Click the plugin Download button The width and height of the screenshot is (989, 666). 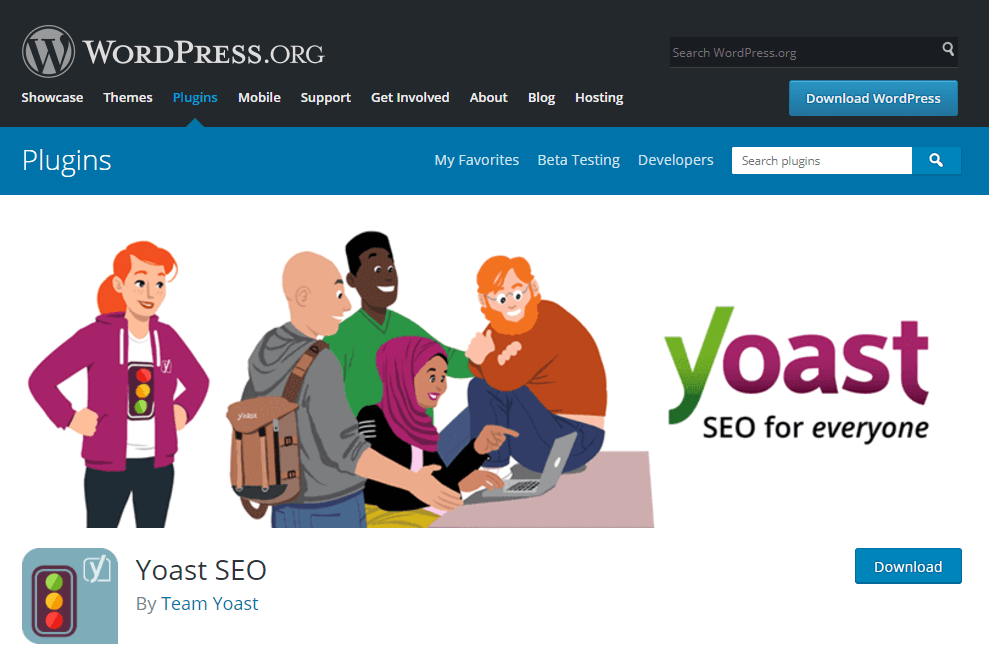pos(908,566)
